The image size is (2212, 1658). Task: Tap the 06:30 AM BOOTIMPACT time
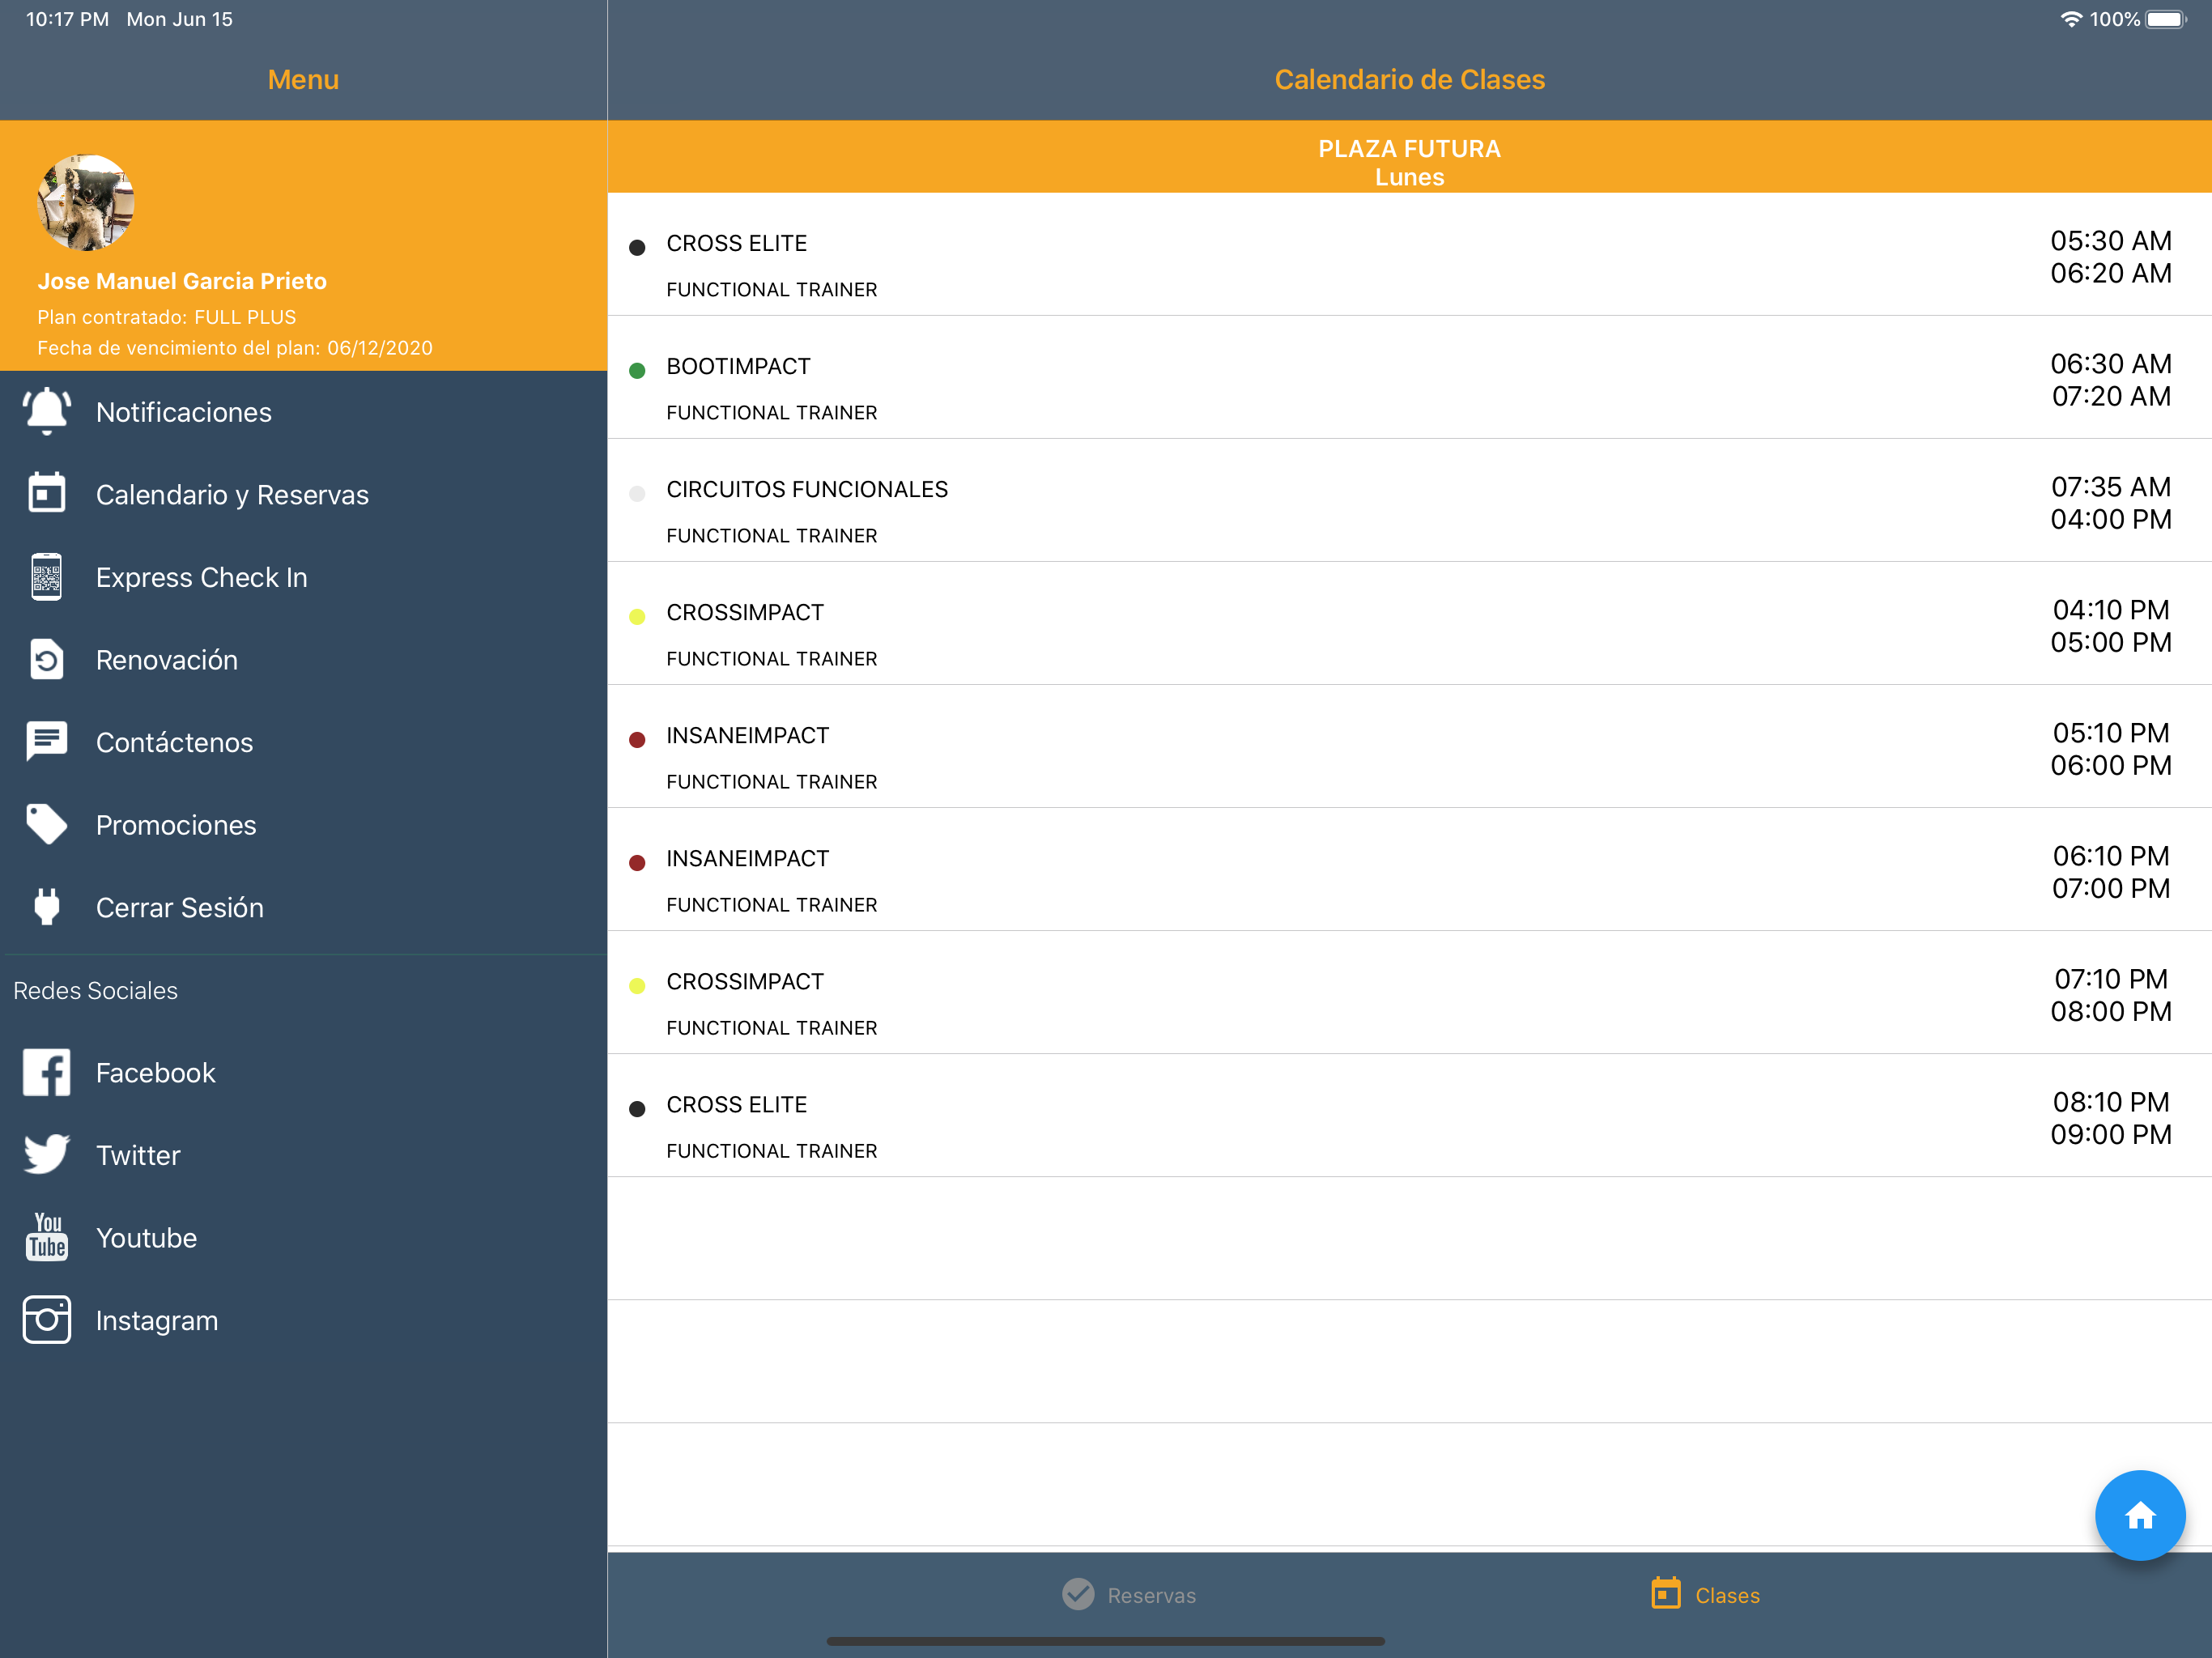[x=2110, y=363]
